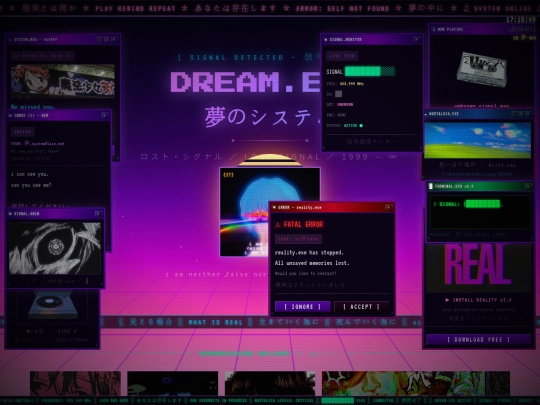Close the INBOX window
Screen dimensions: 540x405
(105, 115)
